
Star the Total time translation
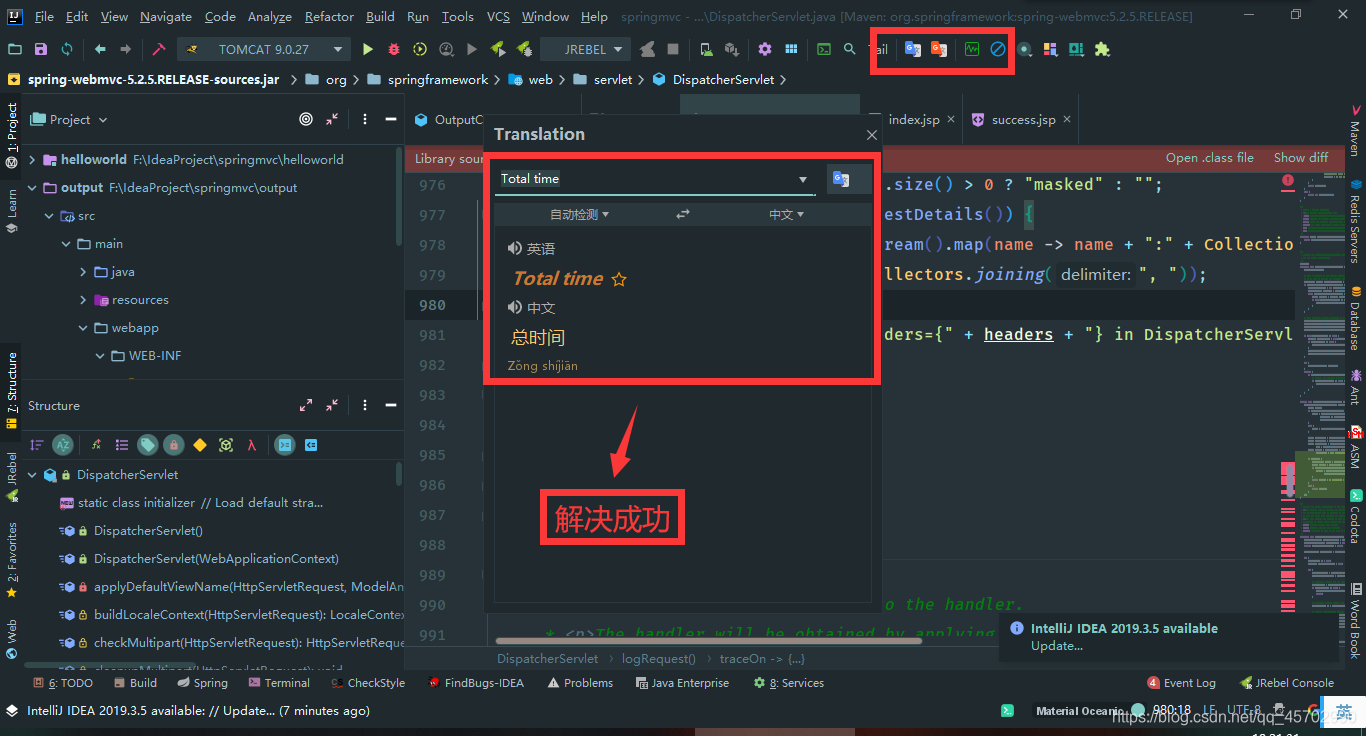tap(619, 279)
